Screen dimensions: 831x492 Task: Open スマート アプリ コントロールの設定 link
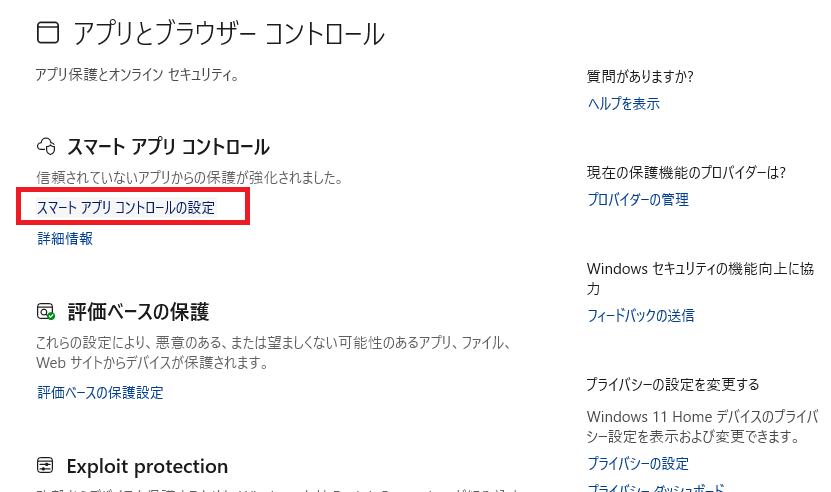point(125,208)
